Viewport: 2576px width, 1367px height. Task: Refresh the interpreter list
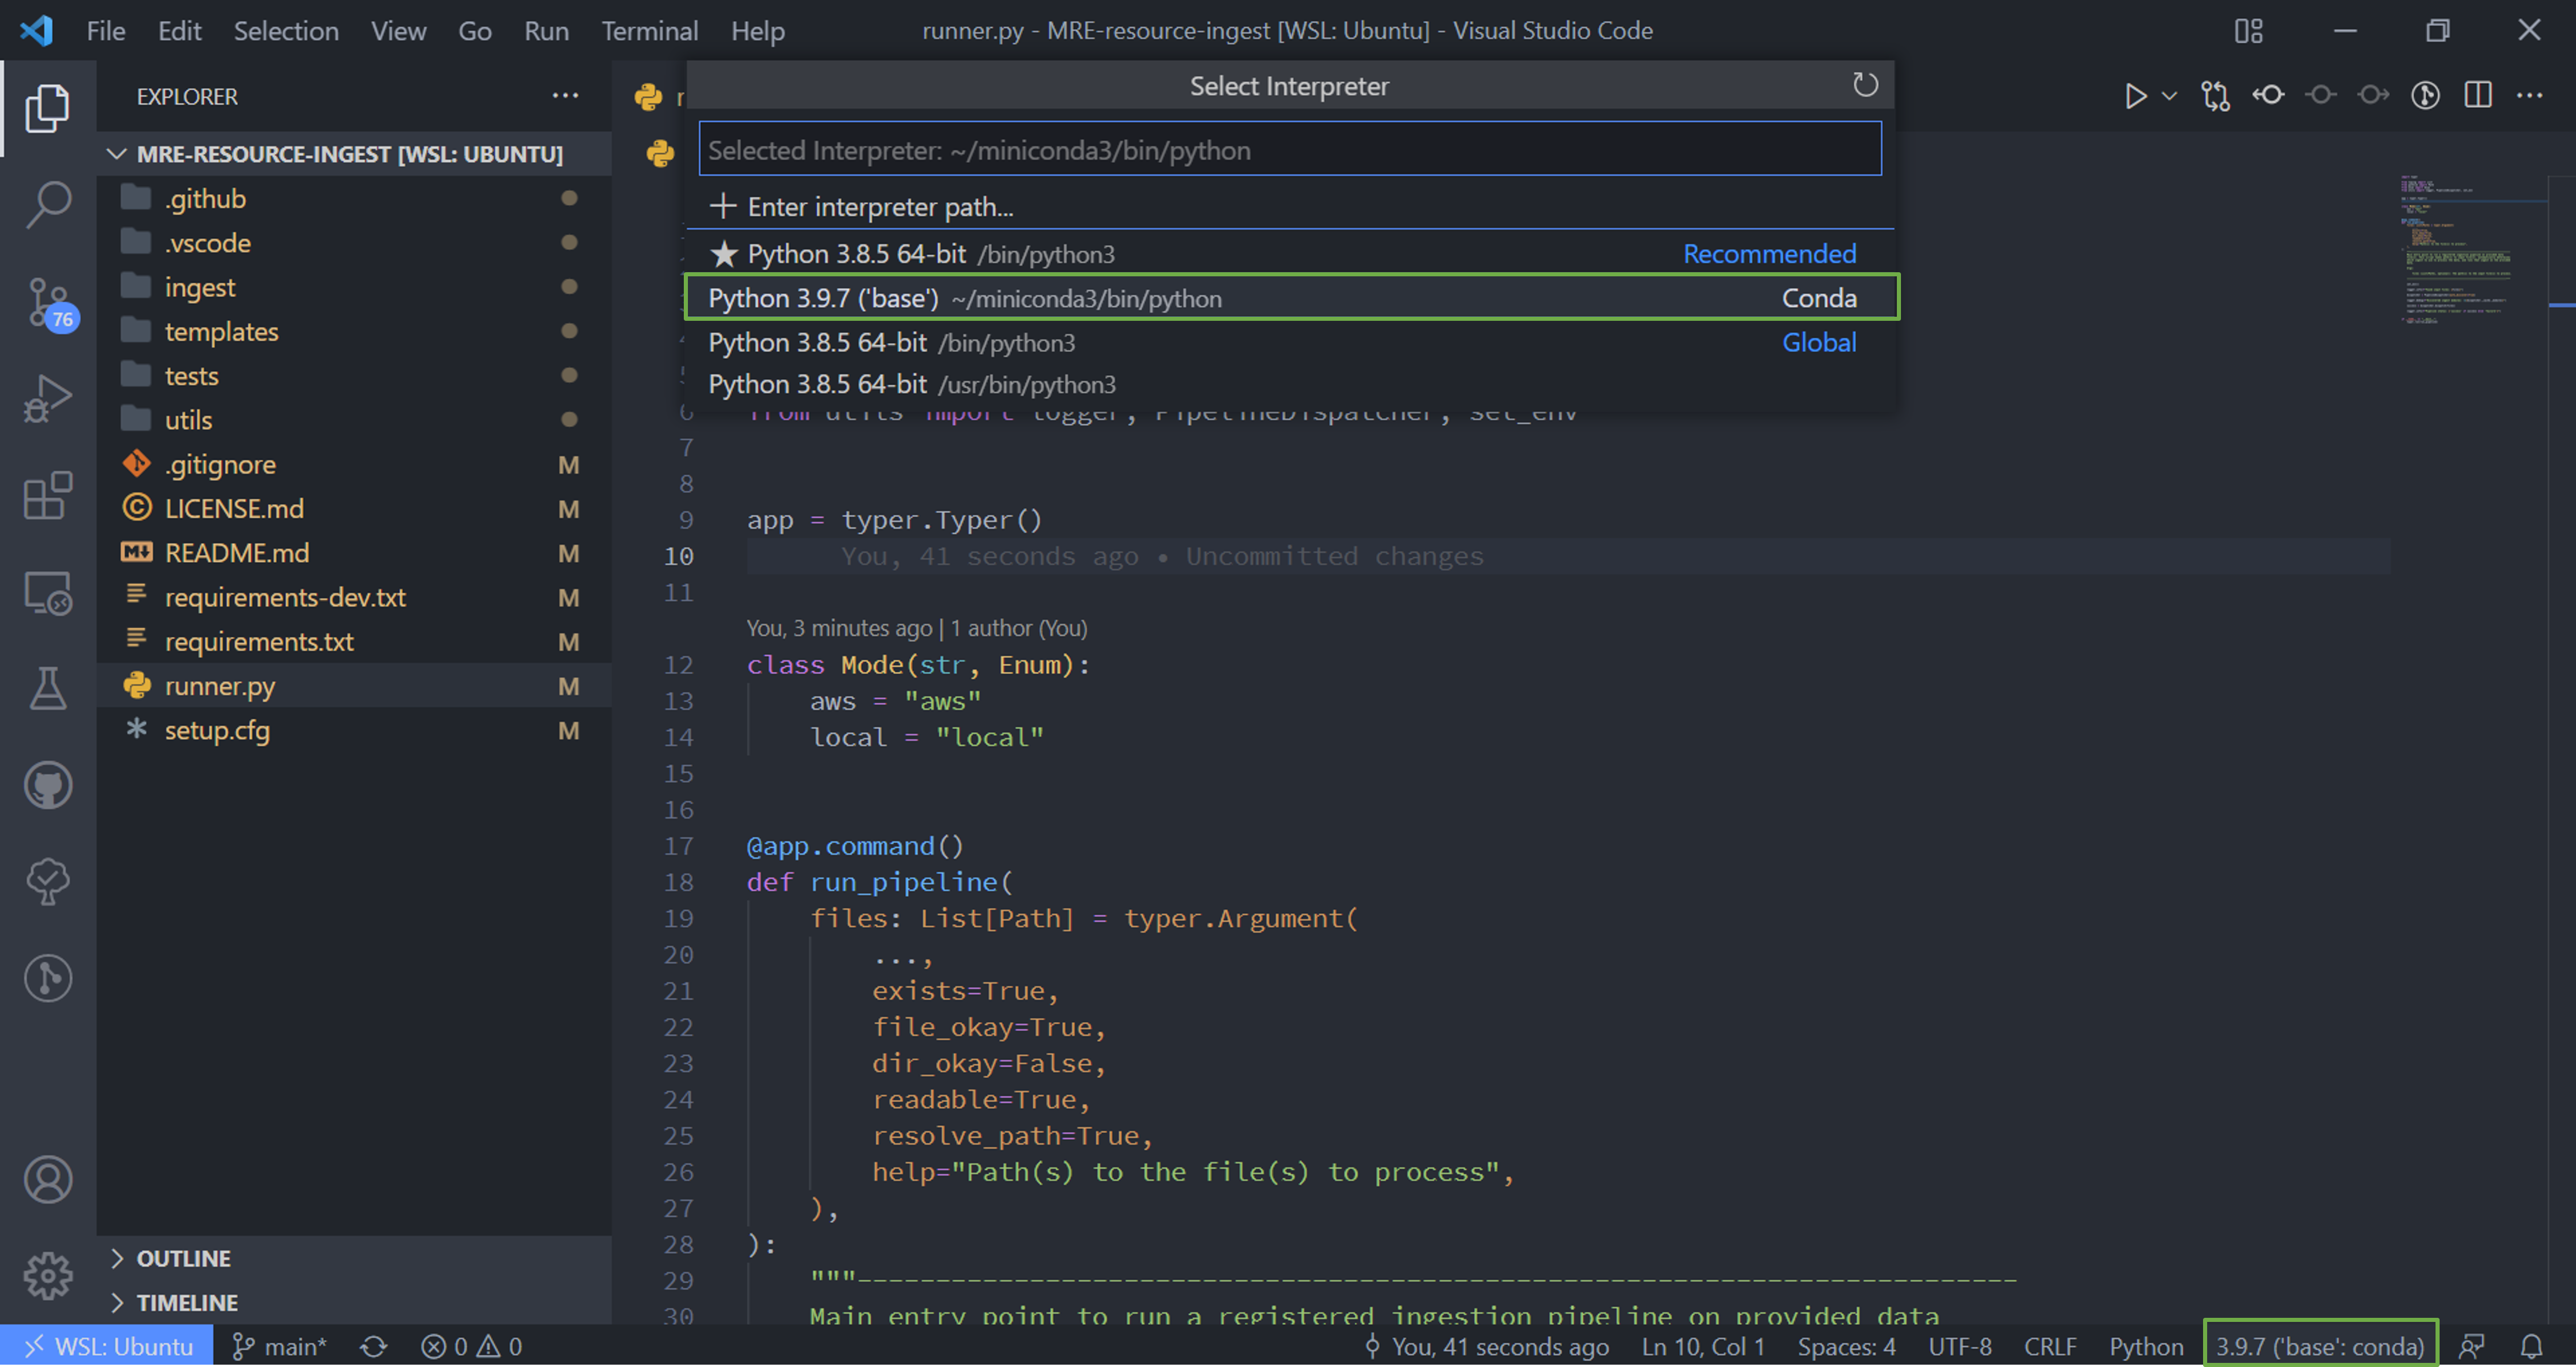pos(1865,85)
